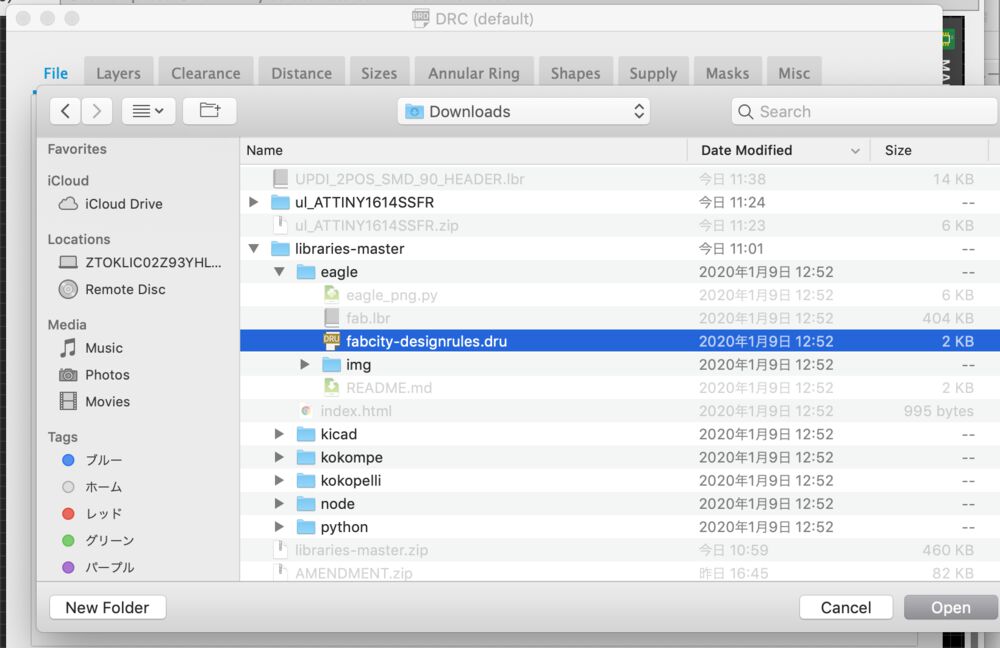Open the ZTOKLIC02Z93YHL computer location
1000x648 pixels.
coord(140,263)
